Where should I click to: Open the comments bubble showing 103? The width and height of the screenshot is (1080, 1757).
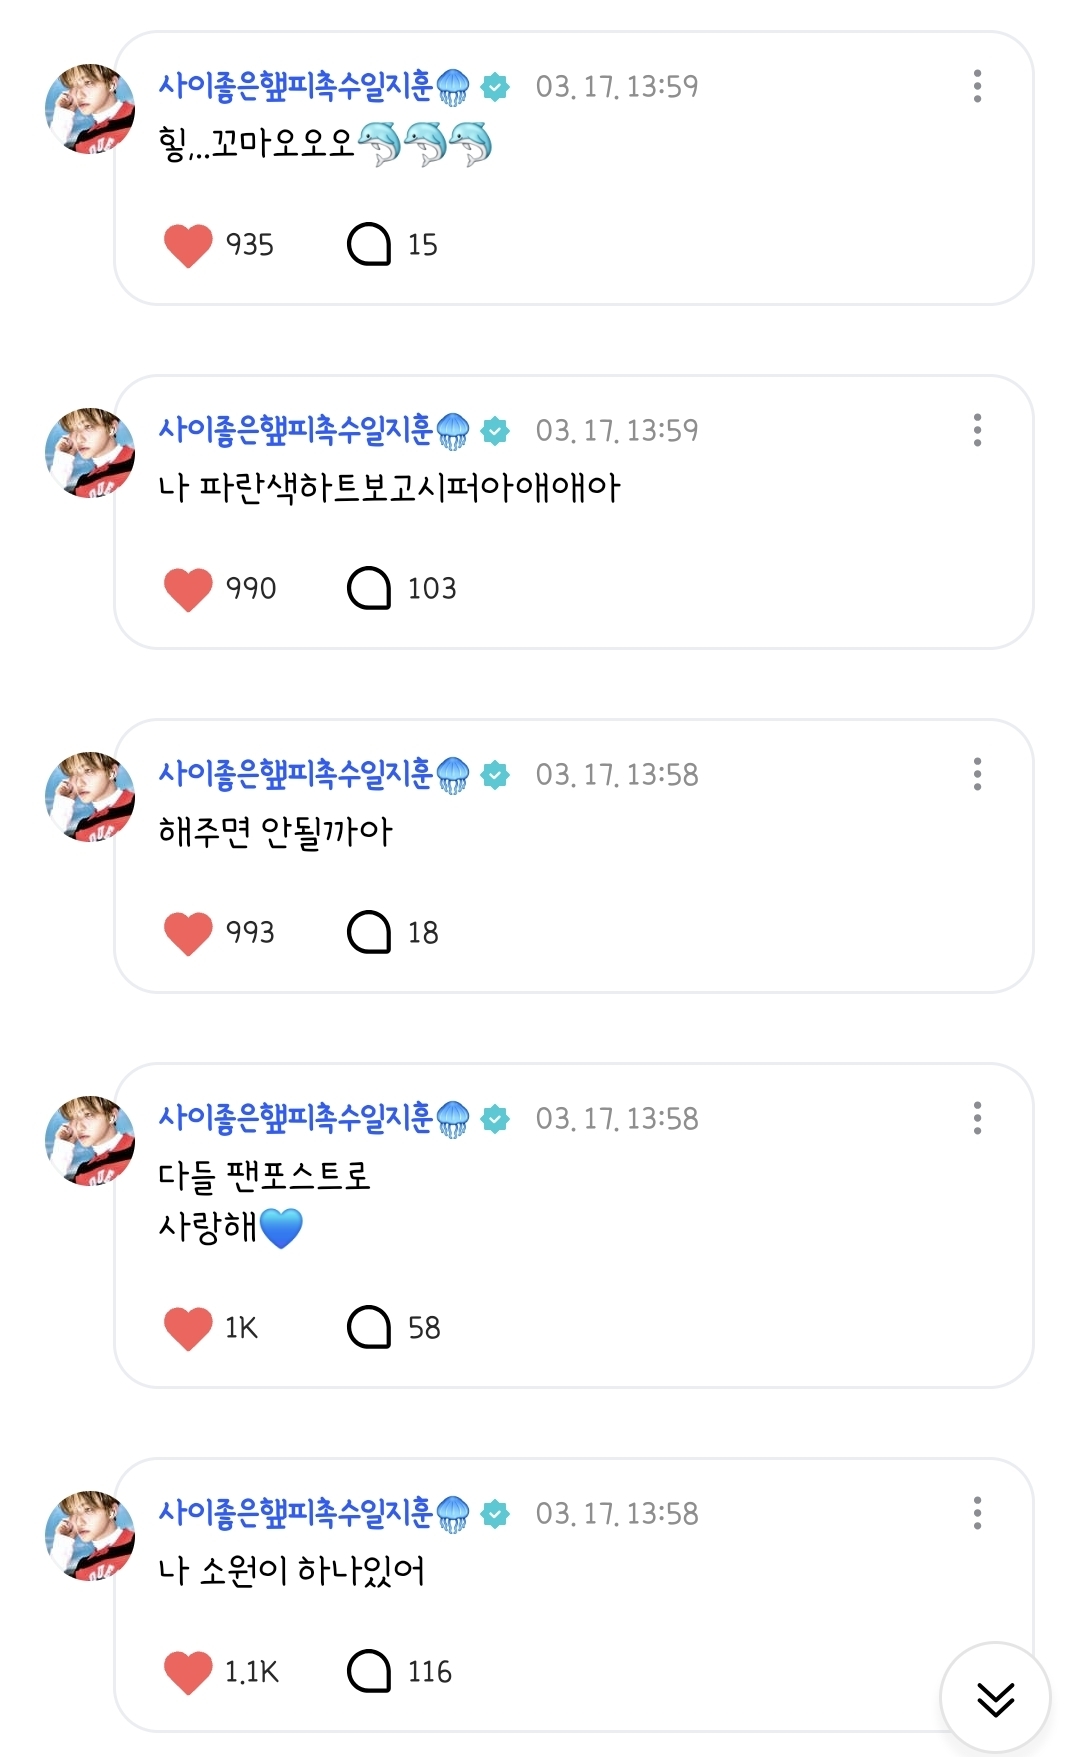[x=369, y=589]
